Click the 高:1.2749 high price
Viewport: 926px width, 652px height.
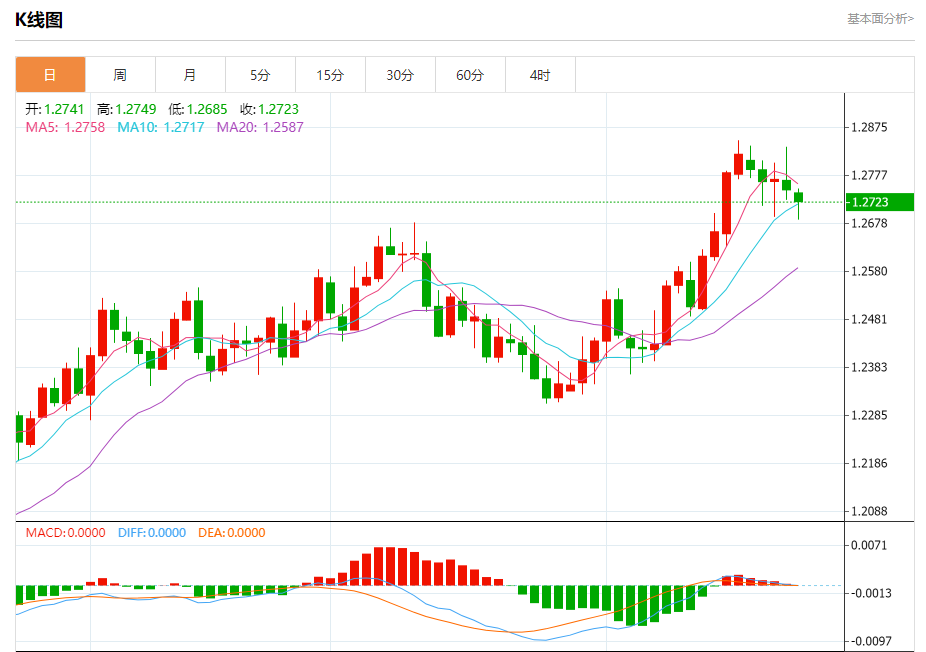point(126,109)
